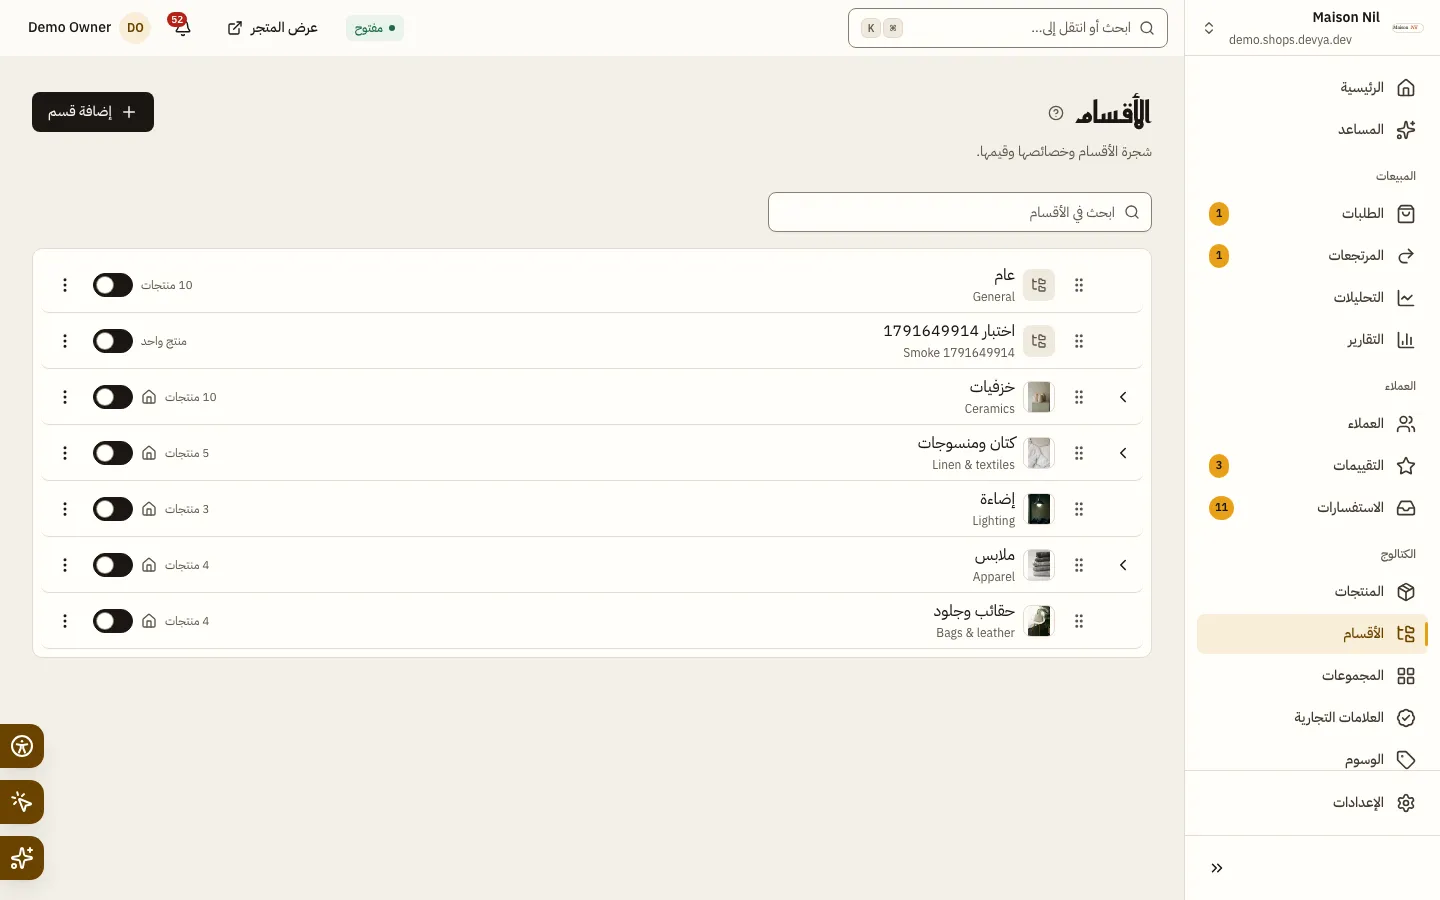Open the three-dot menu for عام row

(65, 285)
